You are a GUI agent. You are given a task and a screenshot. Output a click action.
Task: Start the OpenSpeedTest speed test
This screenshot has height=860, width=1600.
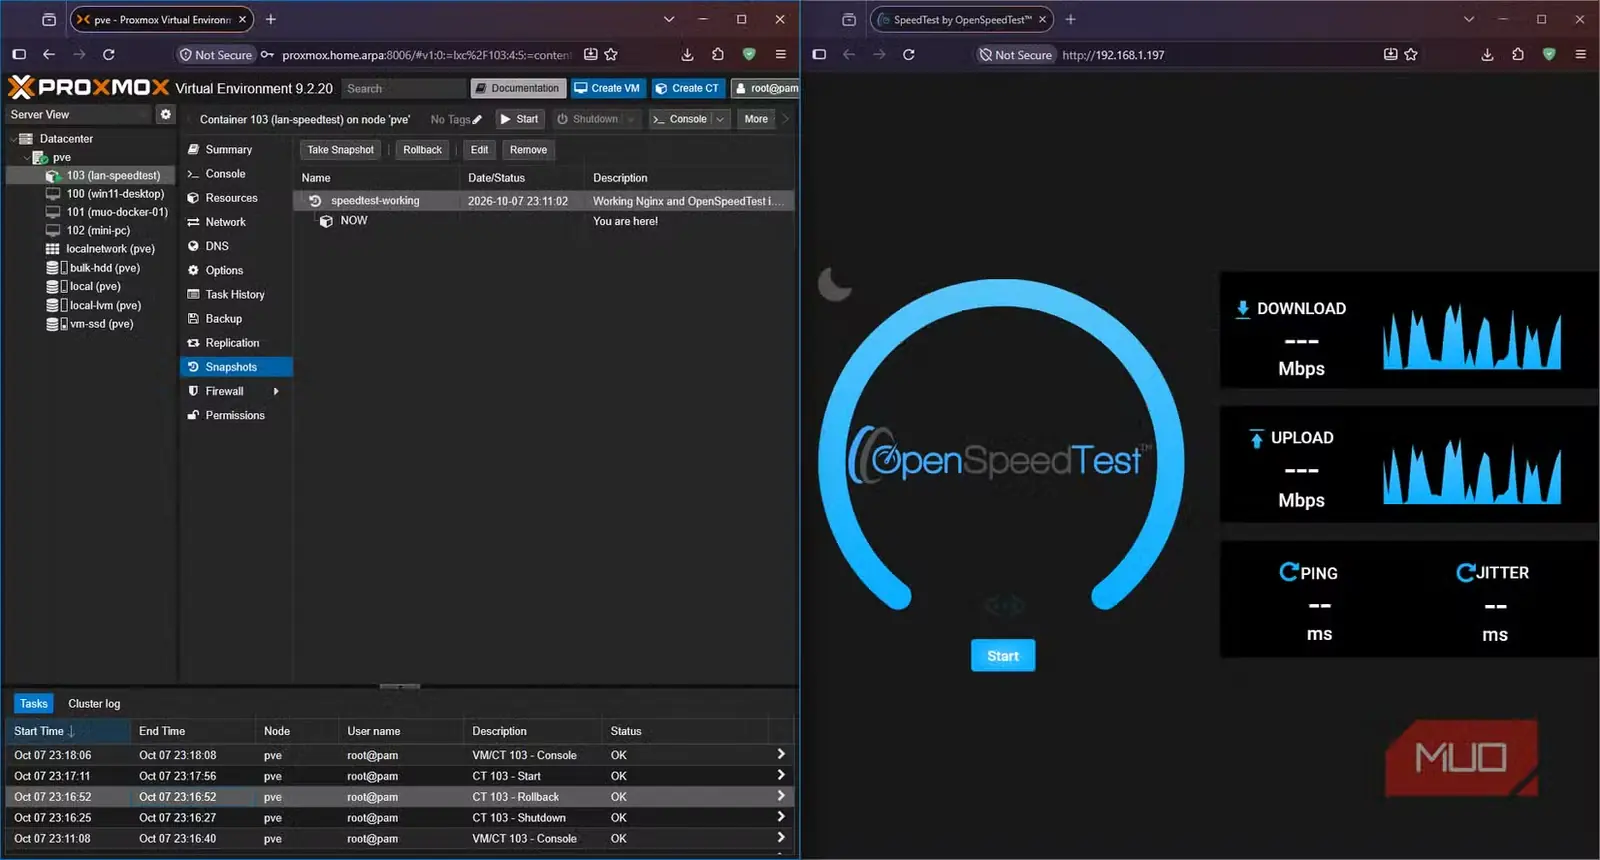point(1003,656)
